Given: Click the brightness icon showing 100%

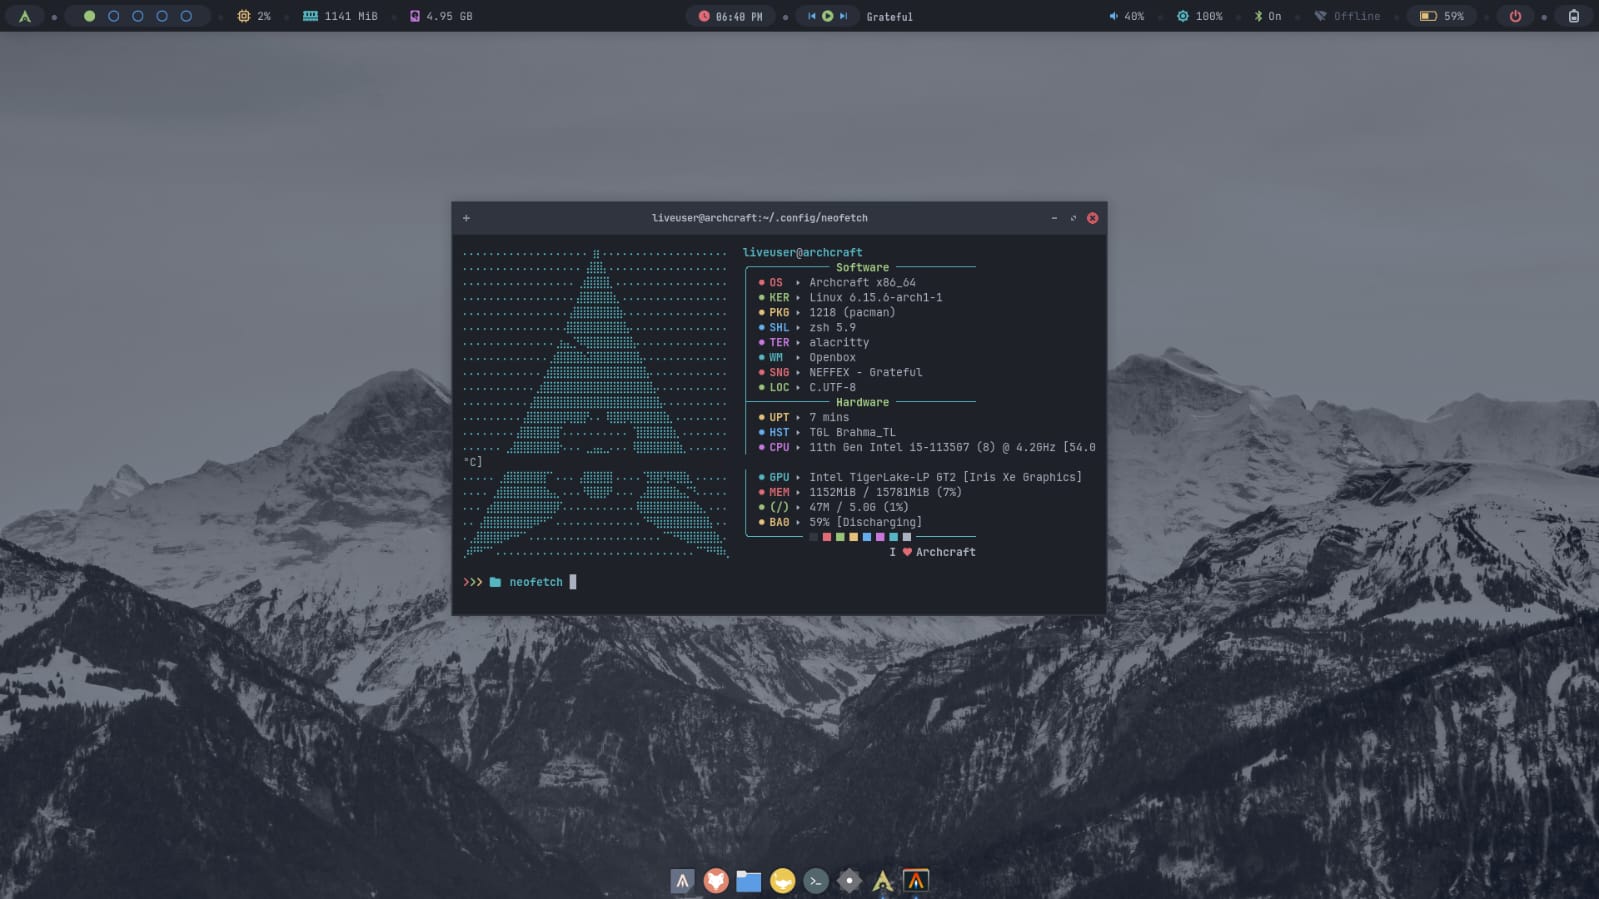Looking at the screenshot, I should tap(1183, 16).
